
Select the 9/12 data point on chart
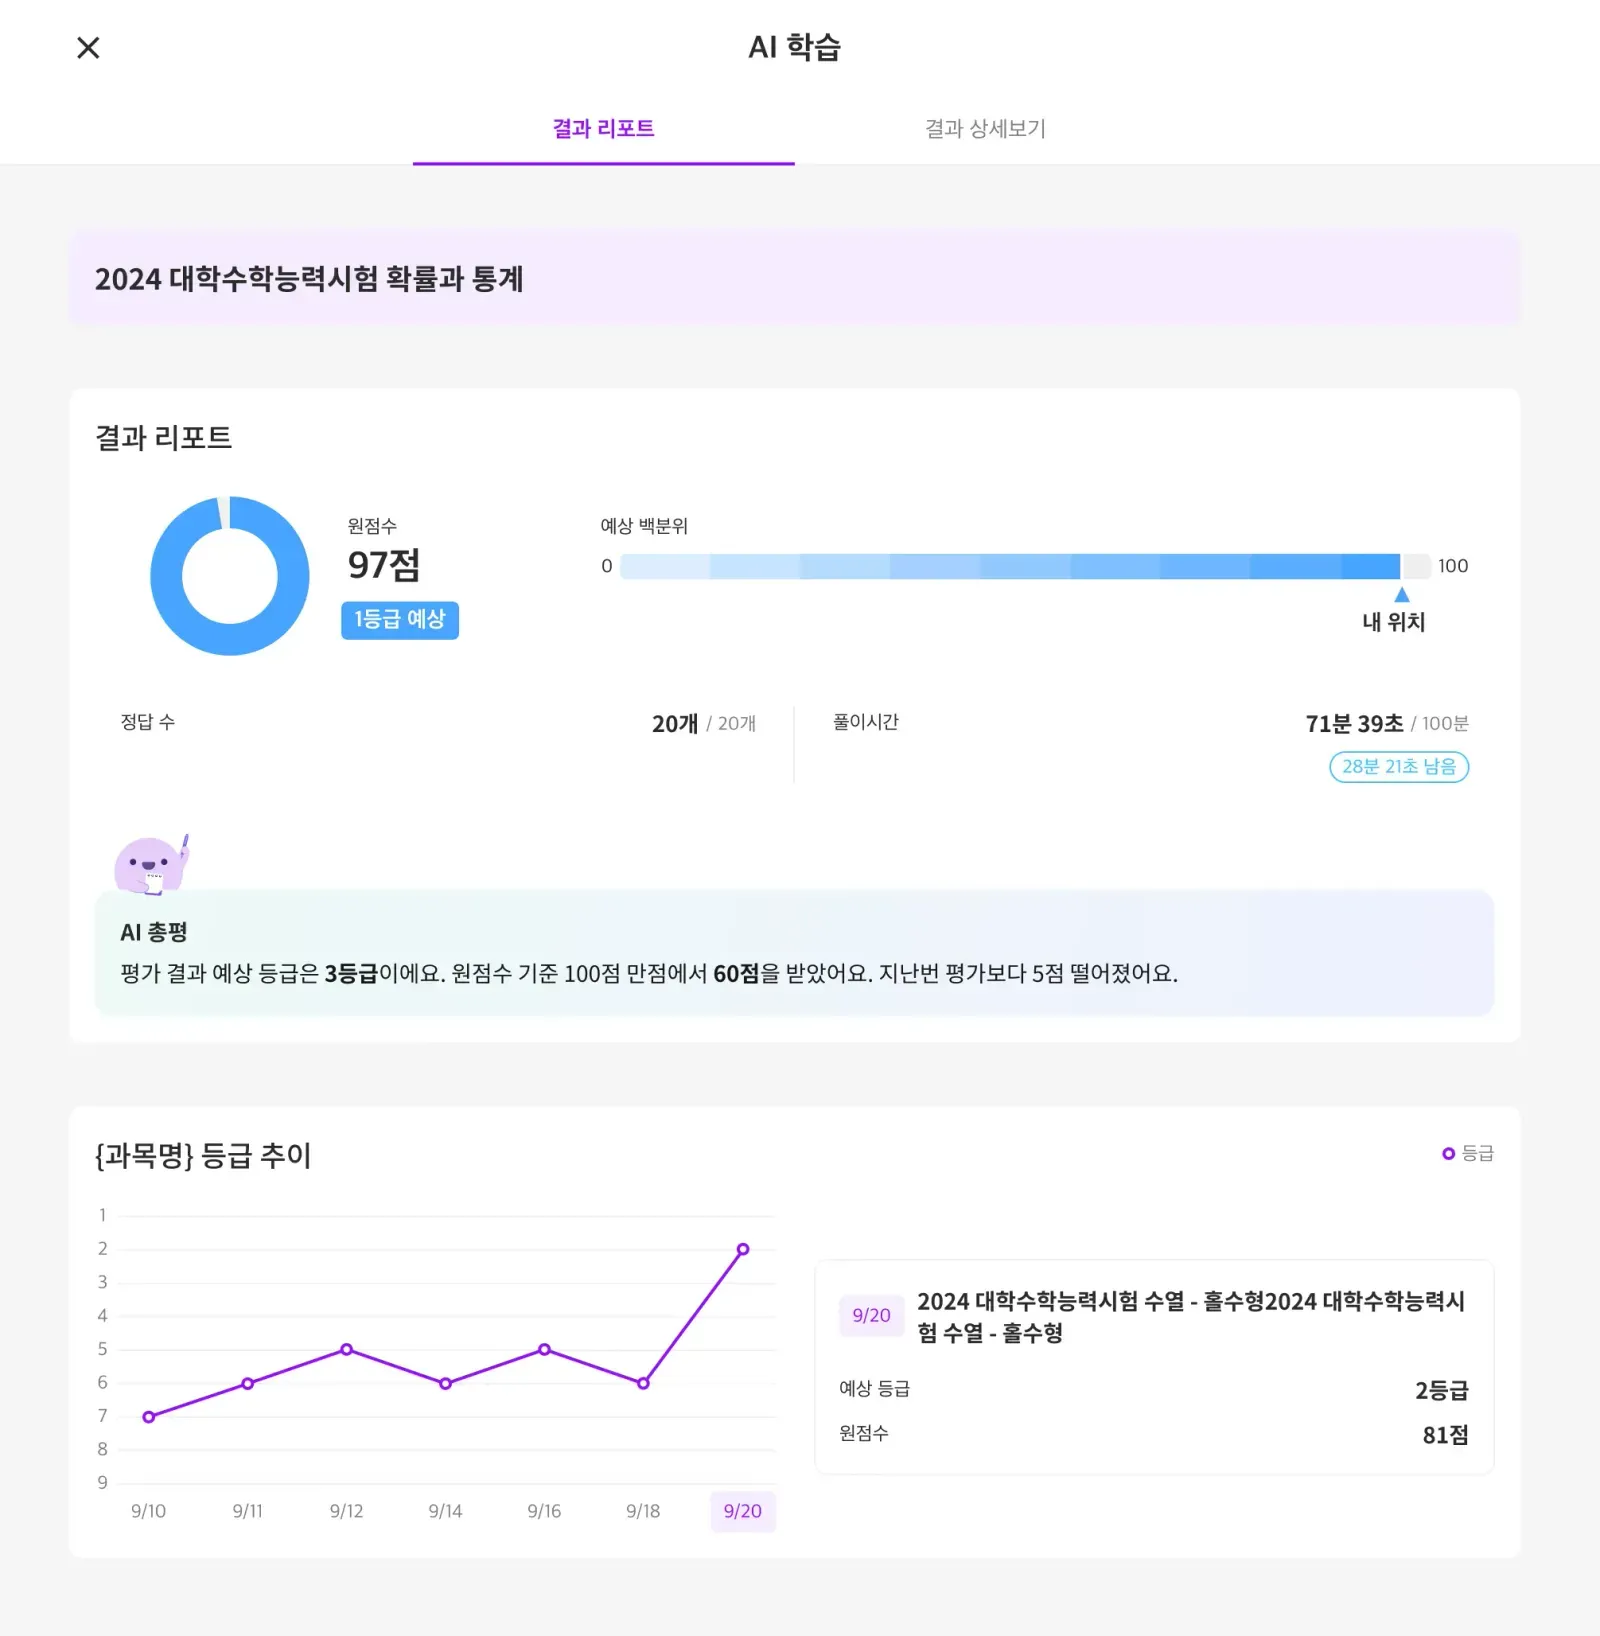pyautogui.click(x=347, y=1350)
